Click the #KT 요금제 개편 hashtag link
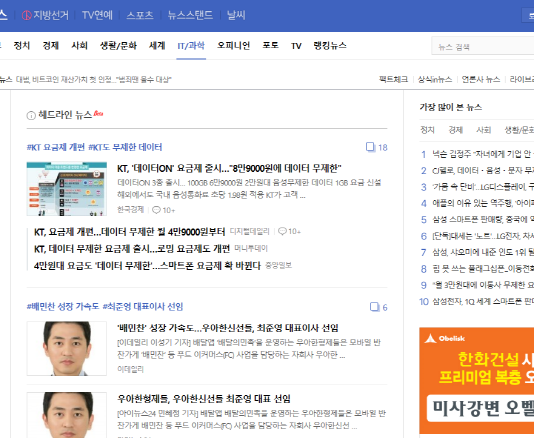 [56, 147]
